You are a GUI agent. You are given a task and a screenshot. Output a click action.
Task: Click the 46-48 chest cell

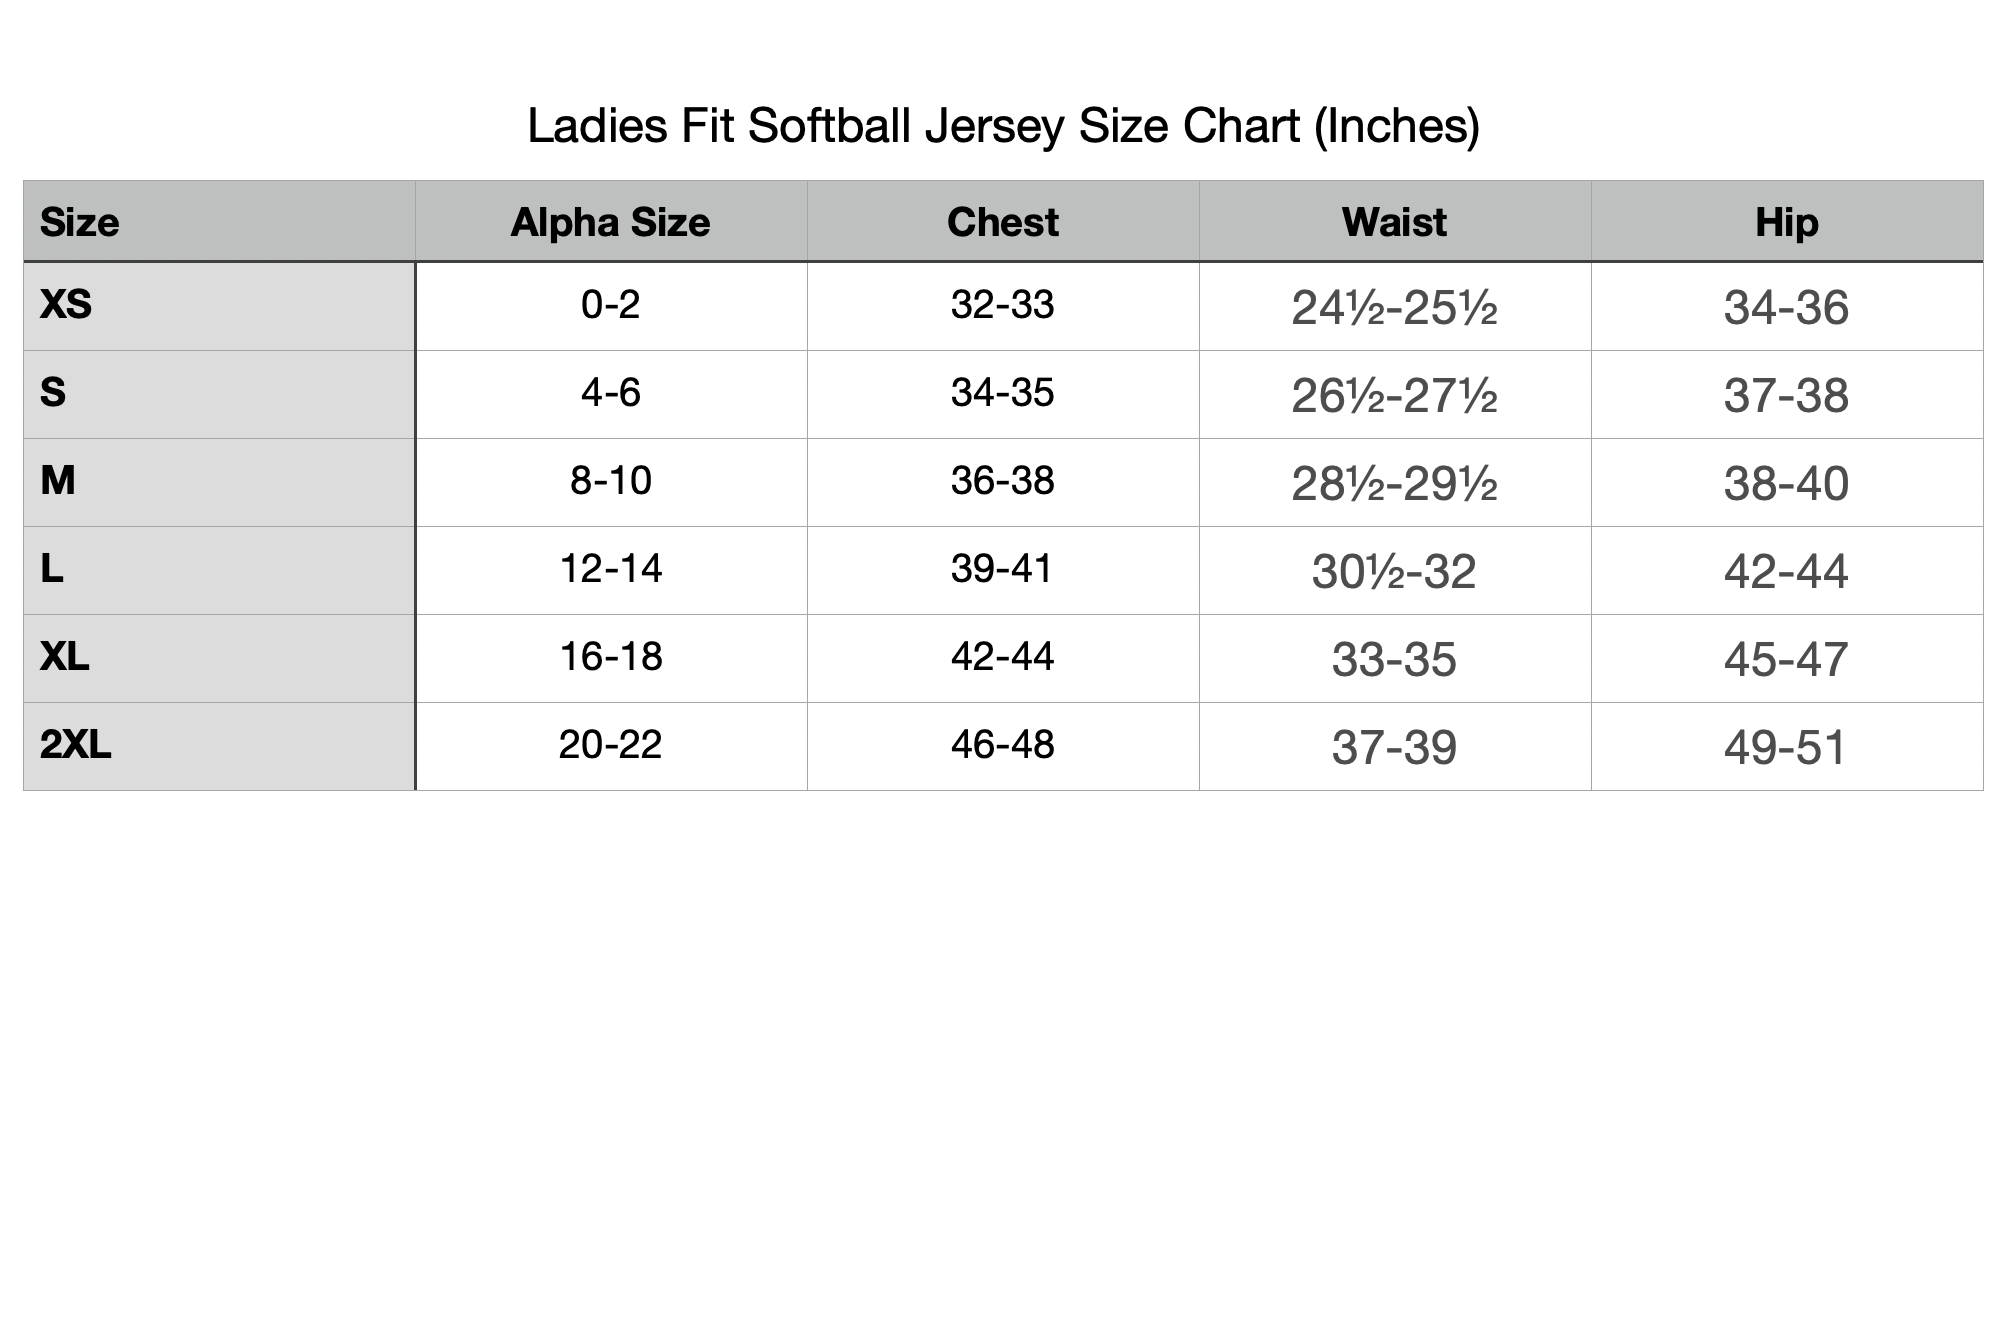pyautogui.click(x=1002, y=745)
